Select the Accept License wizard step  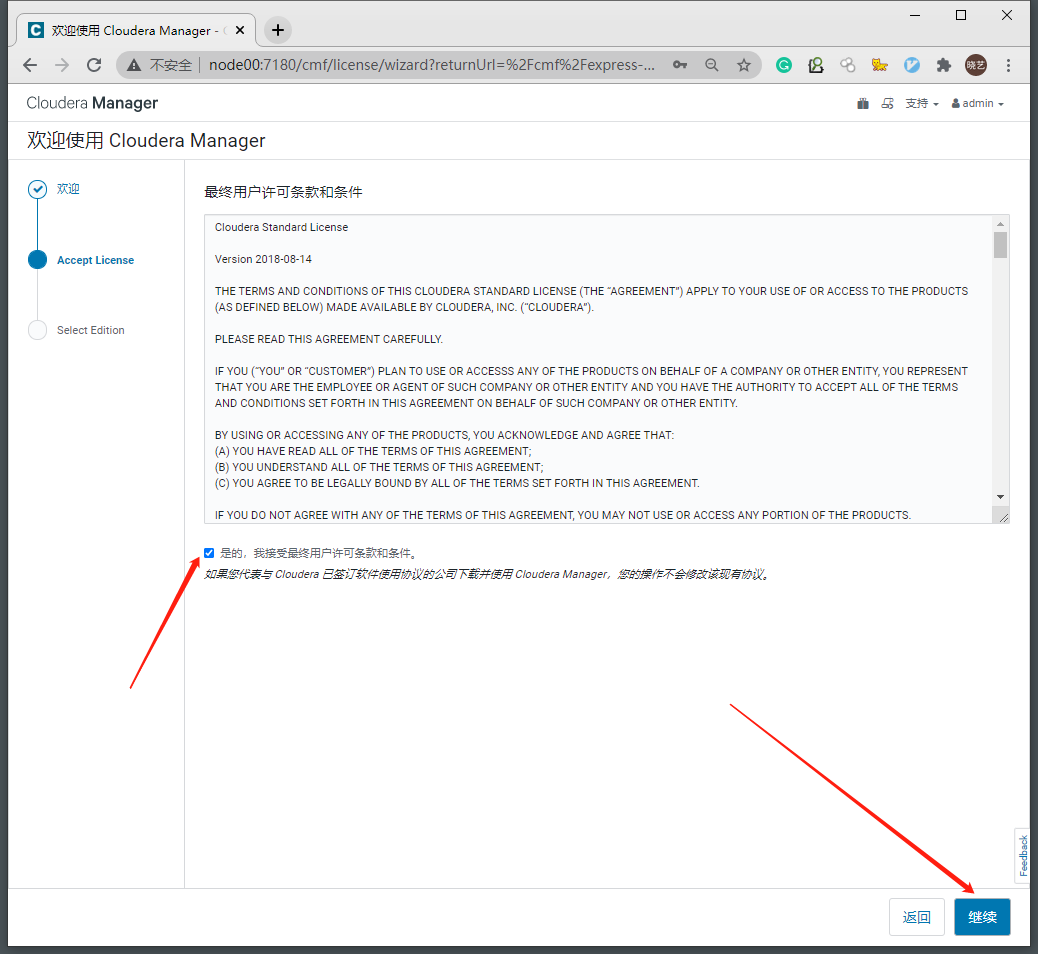(x=95, y=260)
